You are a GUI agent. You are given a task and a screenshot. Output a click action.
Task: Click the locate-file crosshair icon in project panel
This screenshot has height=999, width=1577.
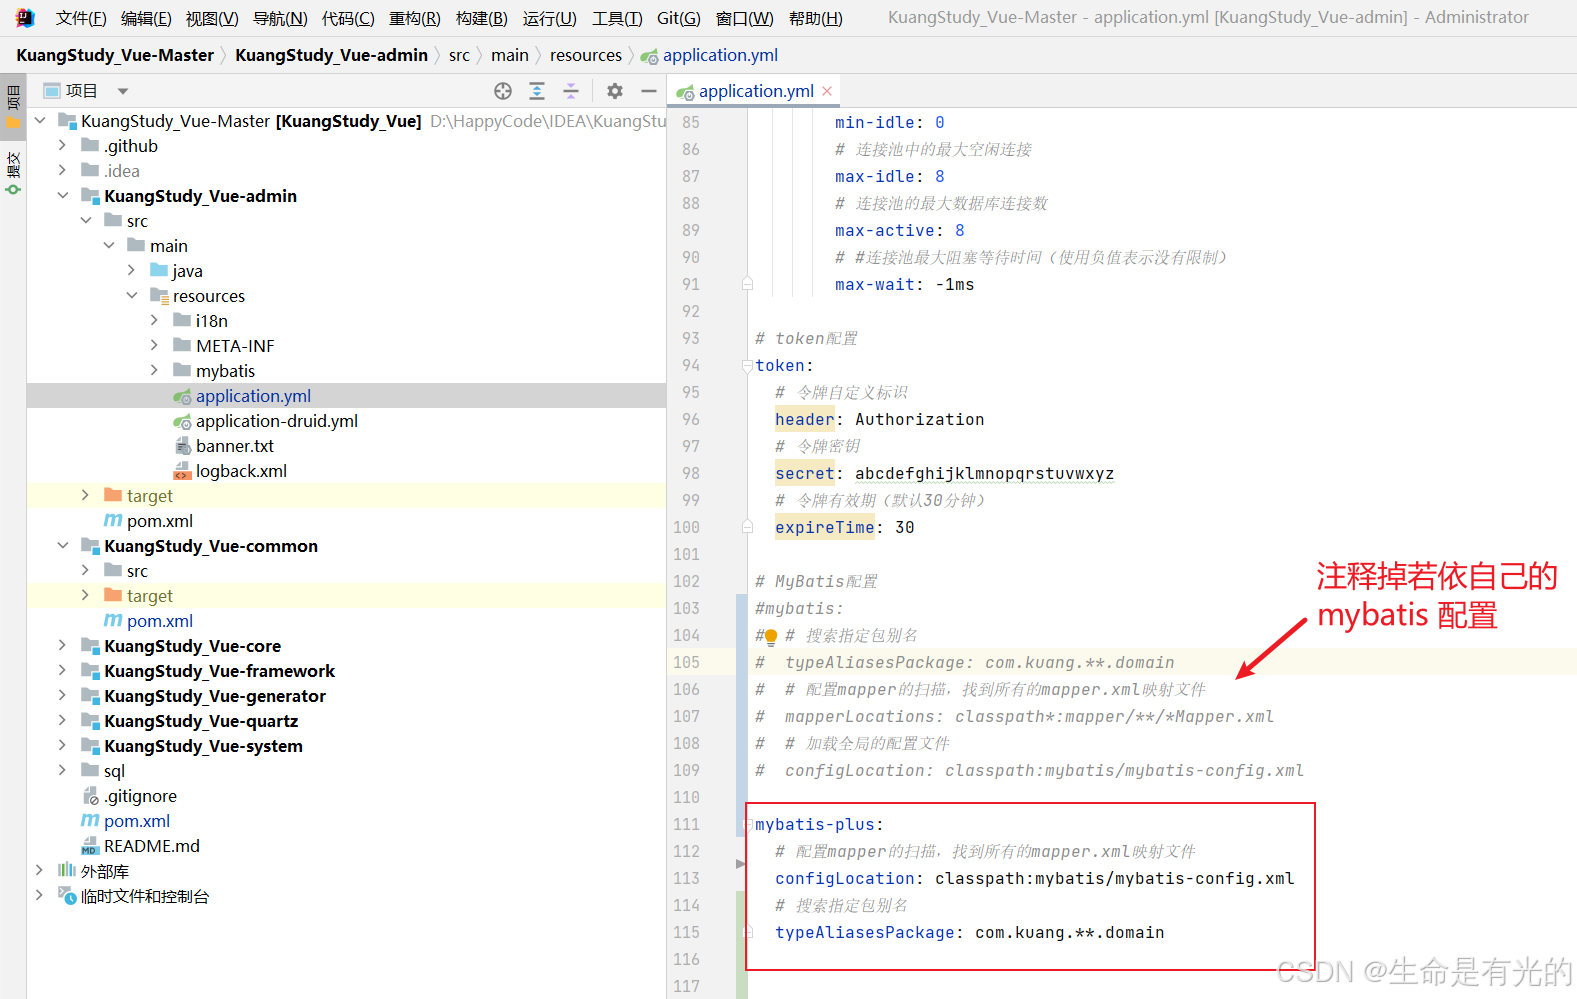[503, 91]
